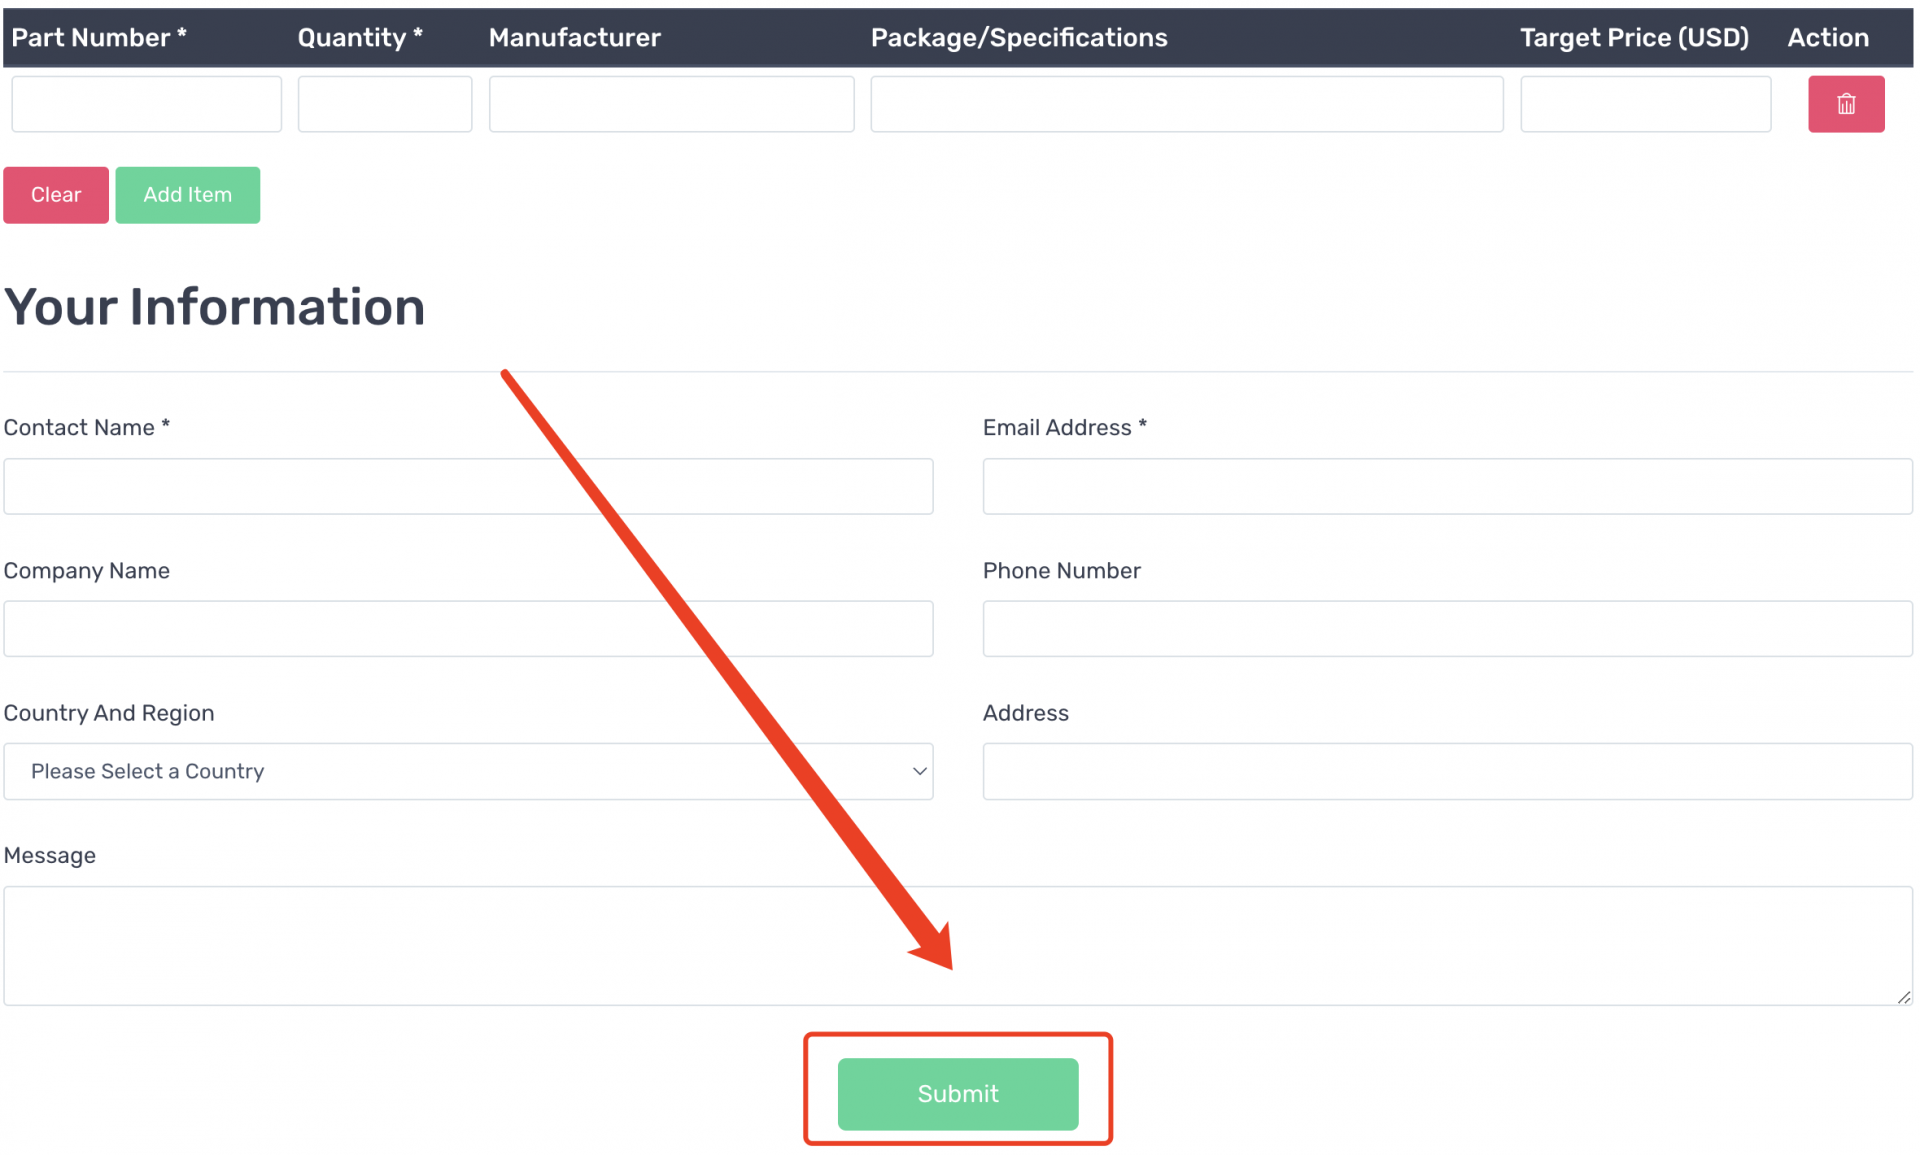Click the country dropdown chevron arrow

(919, 771)
